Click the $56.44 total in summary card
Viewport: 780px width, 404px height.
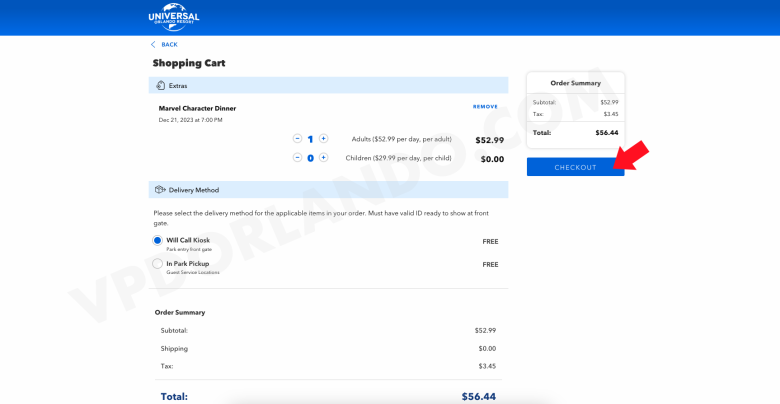[x=607, y=133]
